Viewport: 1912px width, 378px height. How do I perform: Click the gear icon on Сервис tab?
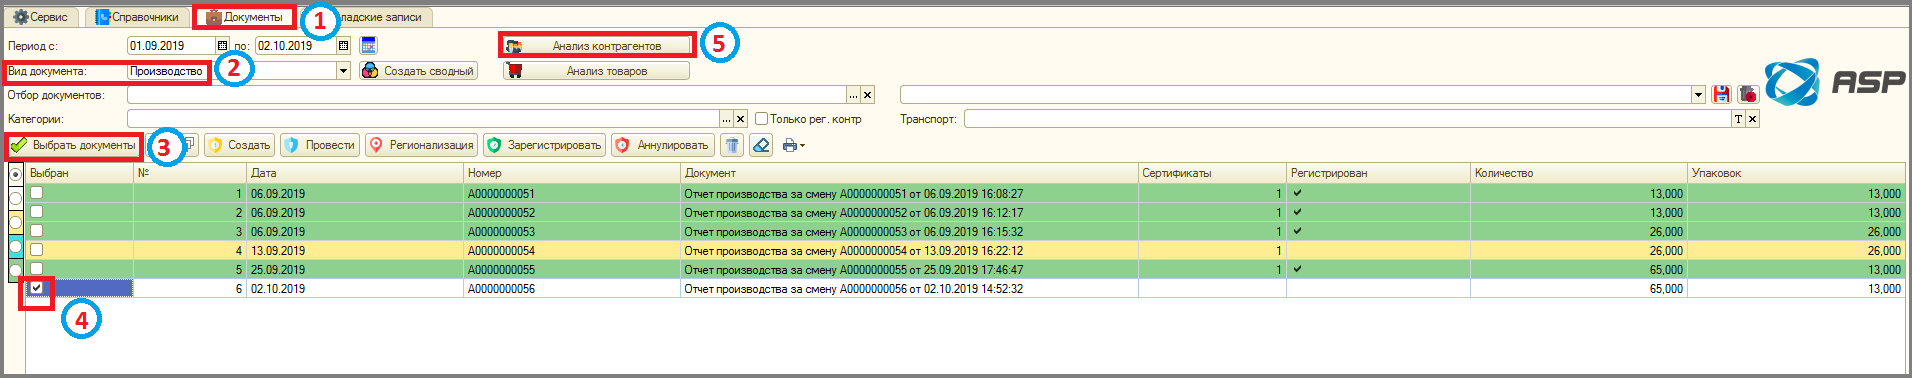click(20, 17)
